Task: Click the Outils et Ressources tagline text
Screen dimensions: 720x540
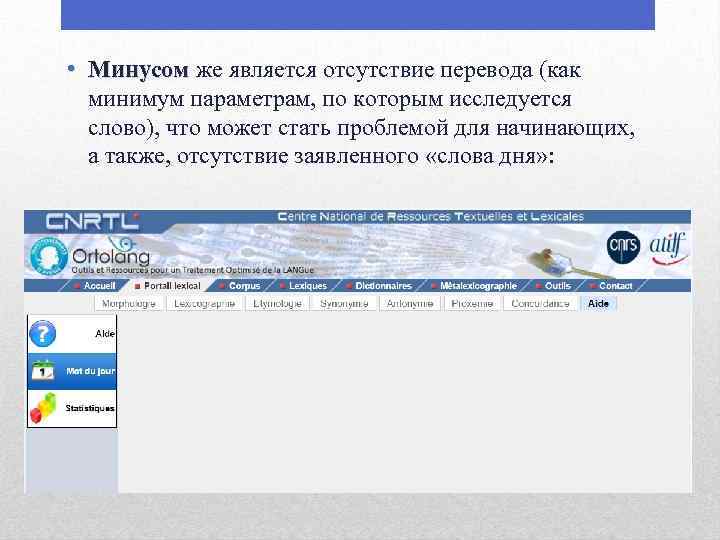Action: tap(193, 270)
